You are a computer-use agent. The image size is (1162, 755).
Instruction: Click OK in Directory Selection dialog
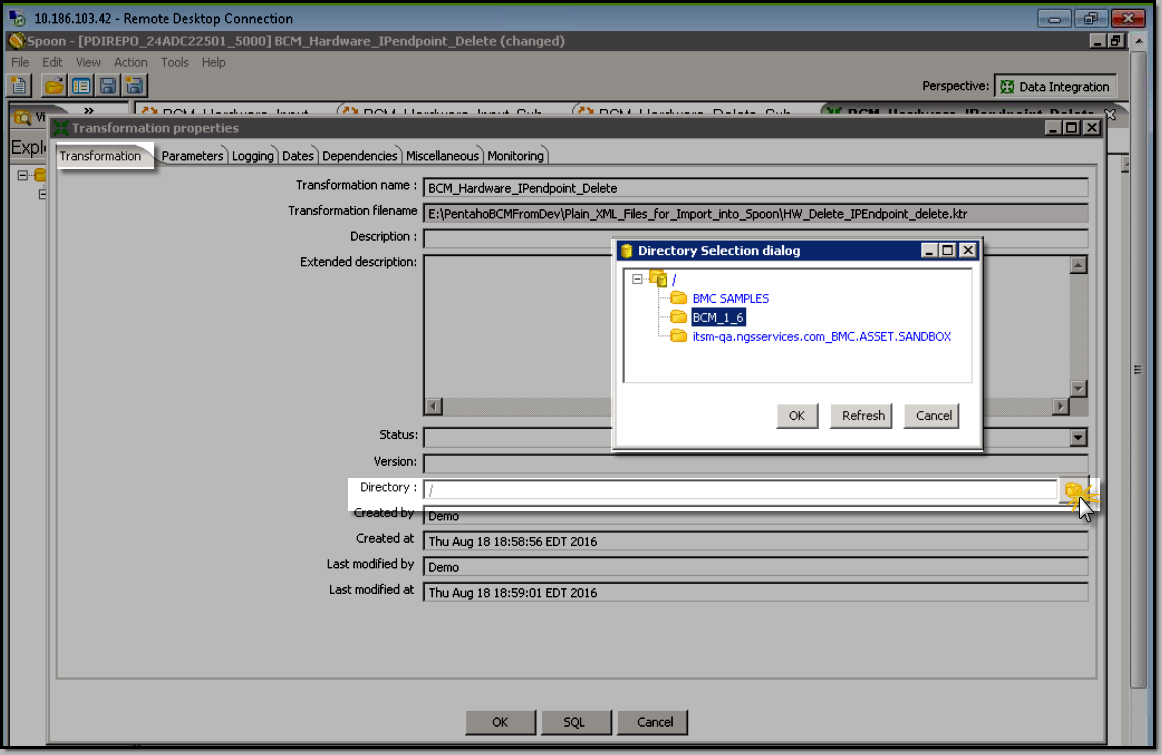796,416
